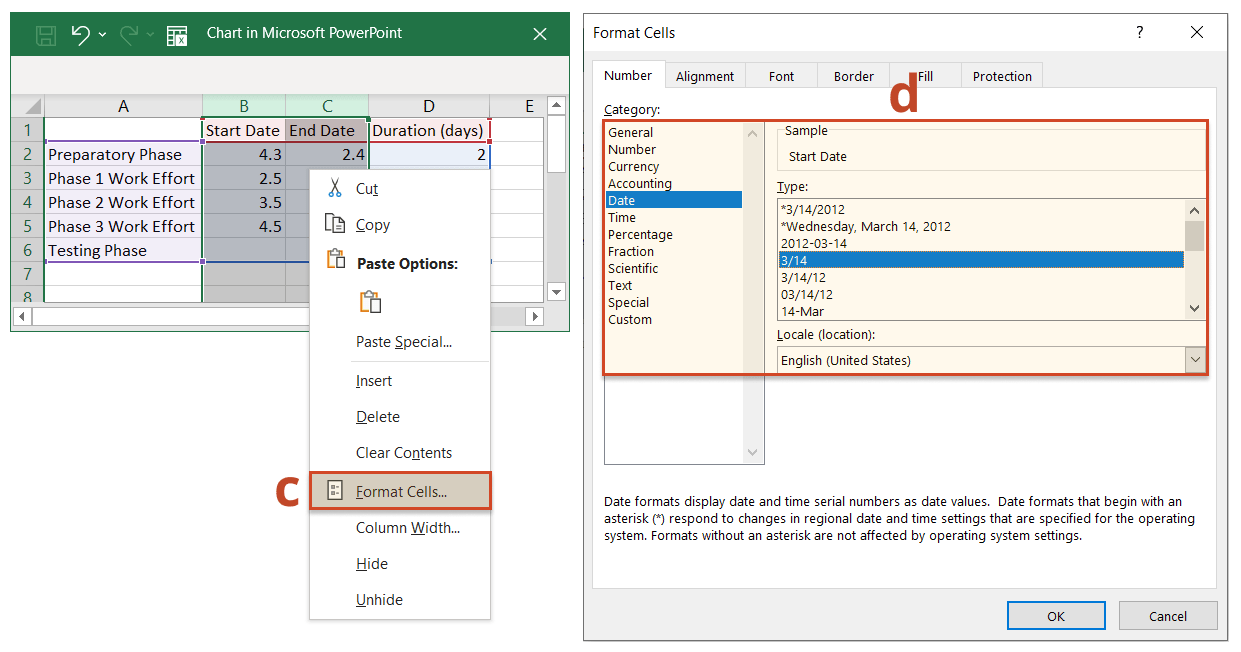Click the Help question mark in Format Cells dialog
The width and height of the screenshot is (1241, 652).
[x=1139, y=32]
